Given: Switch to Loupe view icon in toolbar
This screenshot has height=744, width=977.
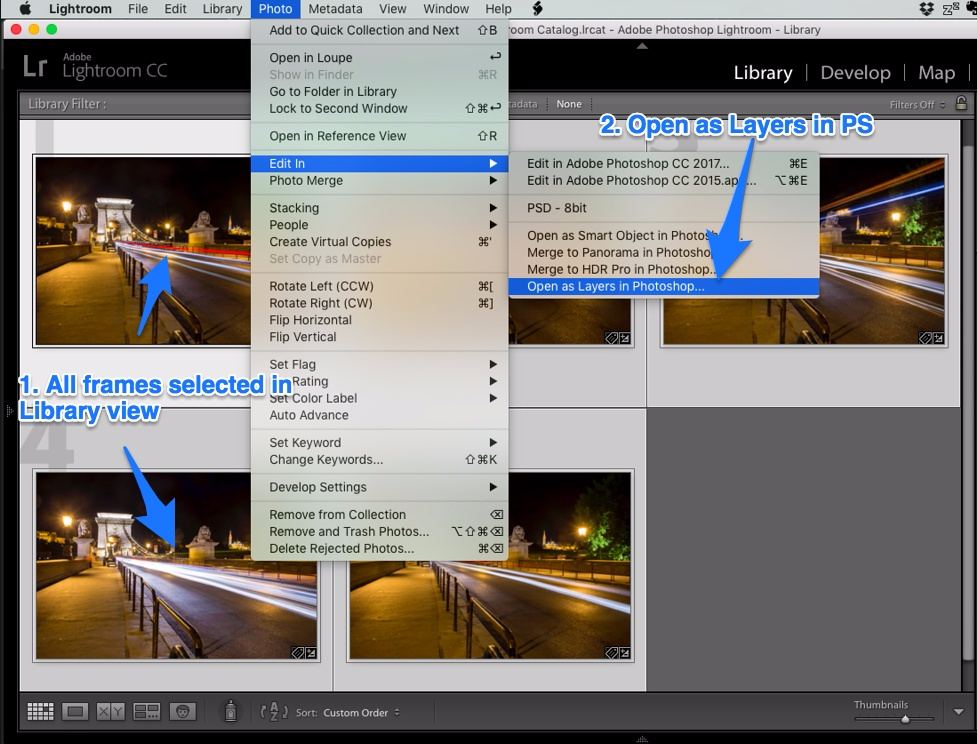Looking at the screenshot, I should coord(75,711).
